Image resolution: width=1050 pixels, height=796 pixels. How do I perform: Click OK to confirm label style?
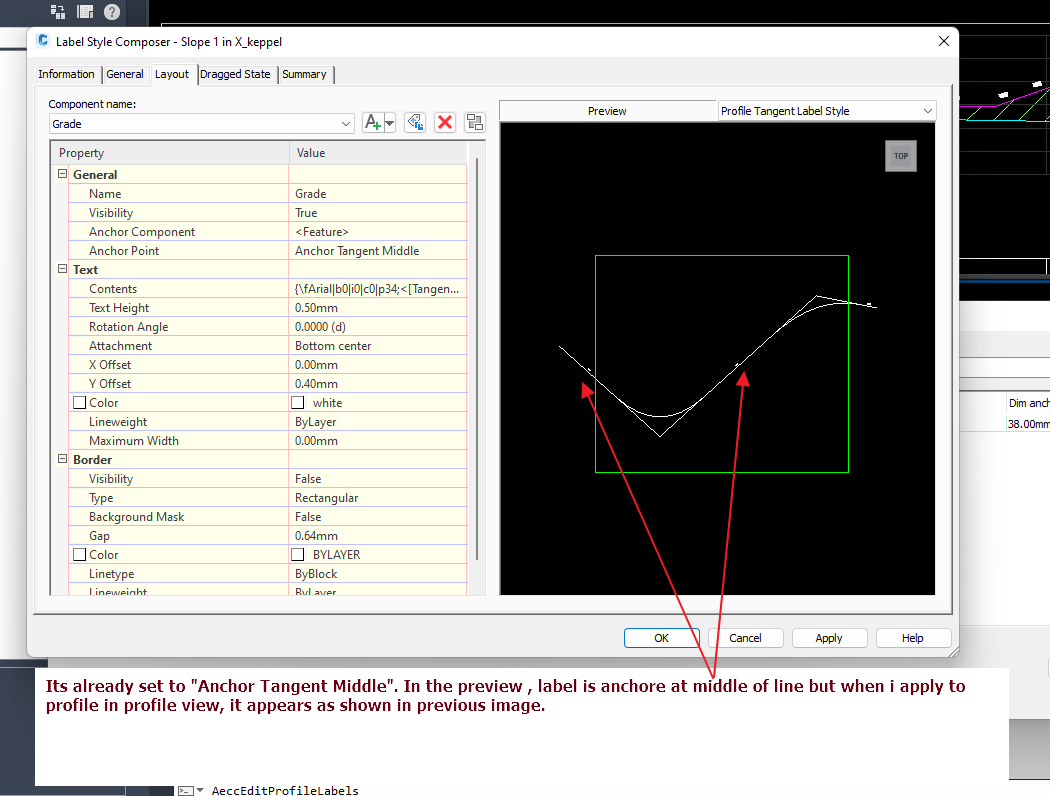pos(661,637)
